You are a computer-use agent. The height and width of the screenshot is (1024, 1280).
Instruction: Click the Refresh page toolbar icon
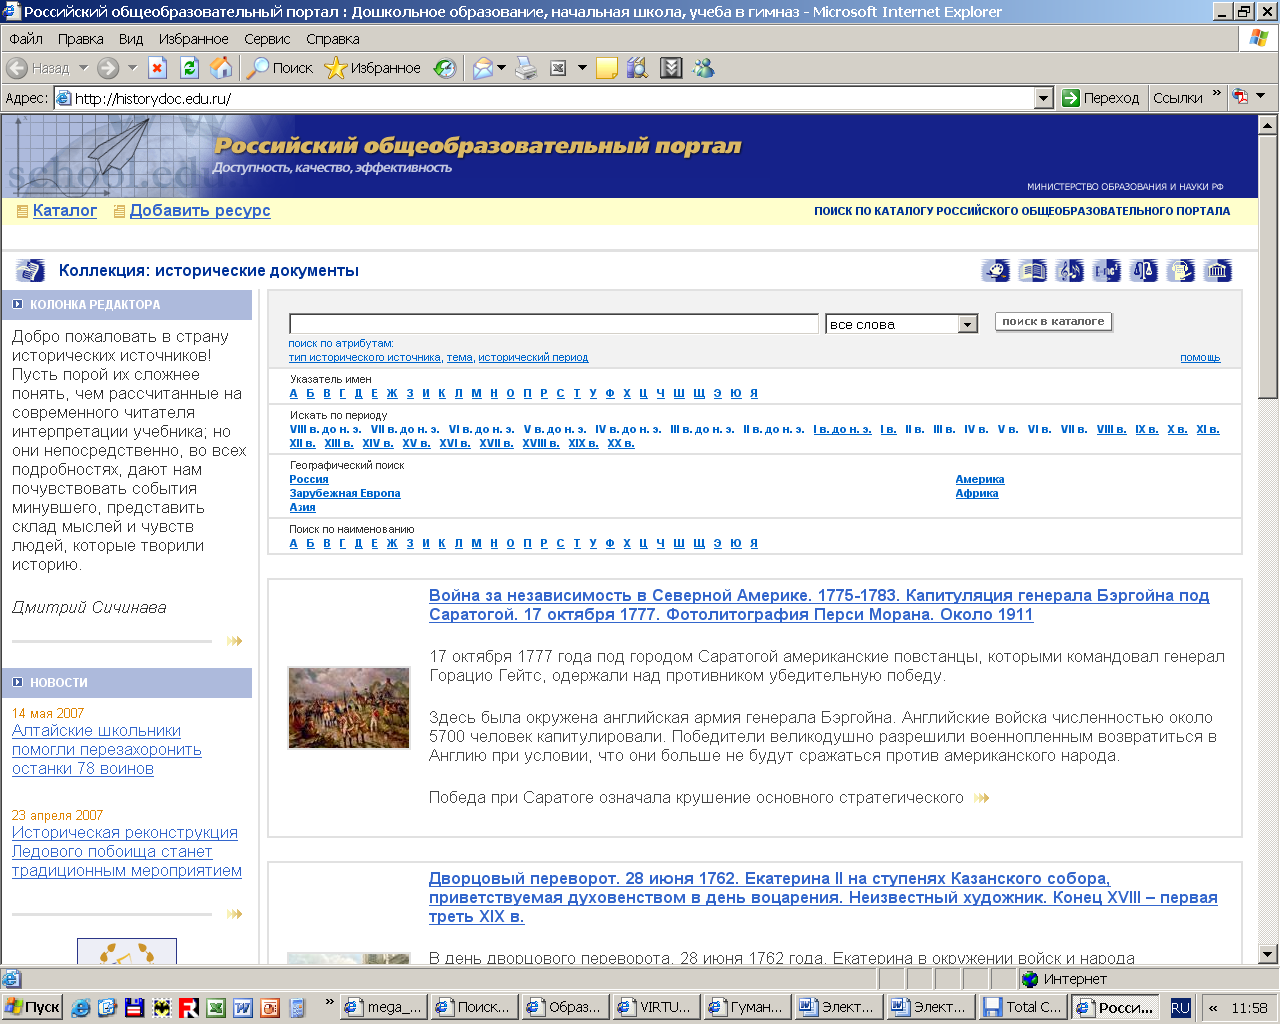[189, 68]
